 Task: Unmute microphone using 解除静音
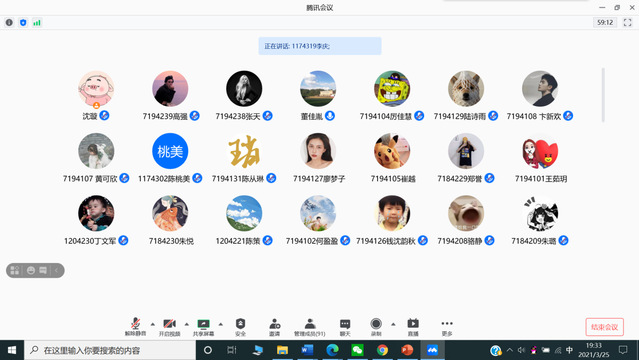(135, 327)
